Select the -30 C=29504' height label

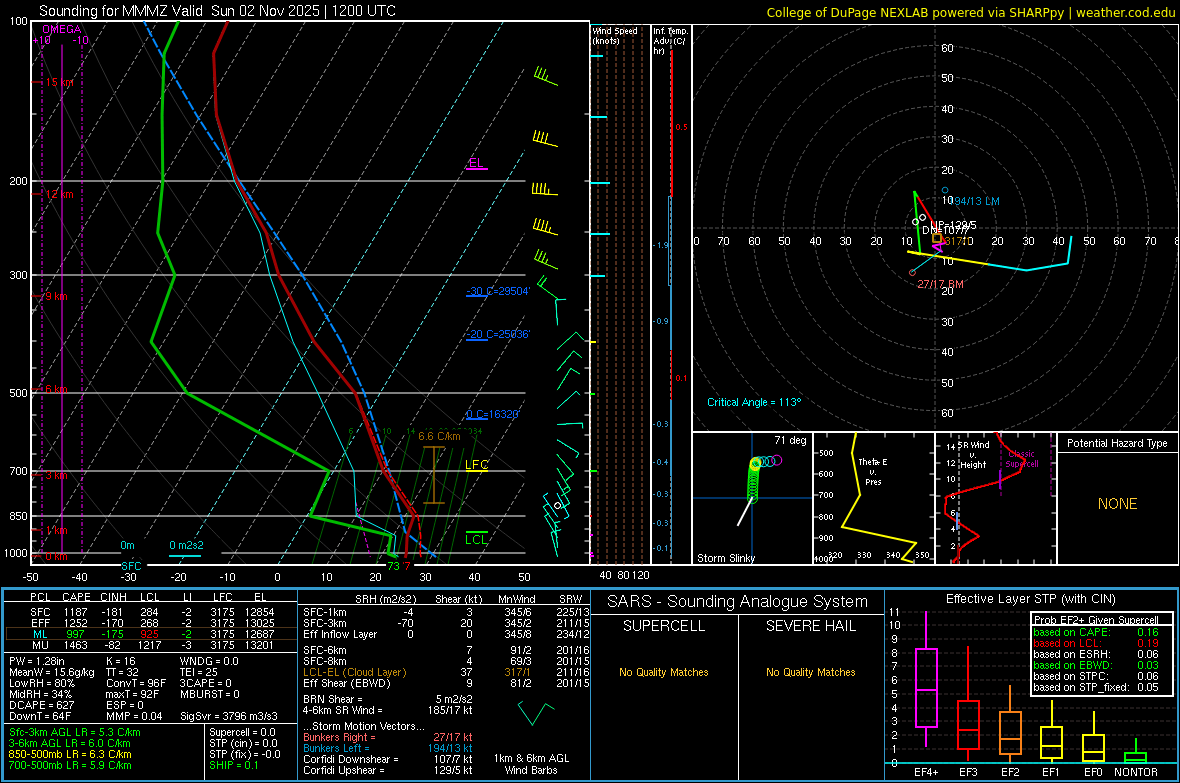[x=498, y=291]
